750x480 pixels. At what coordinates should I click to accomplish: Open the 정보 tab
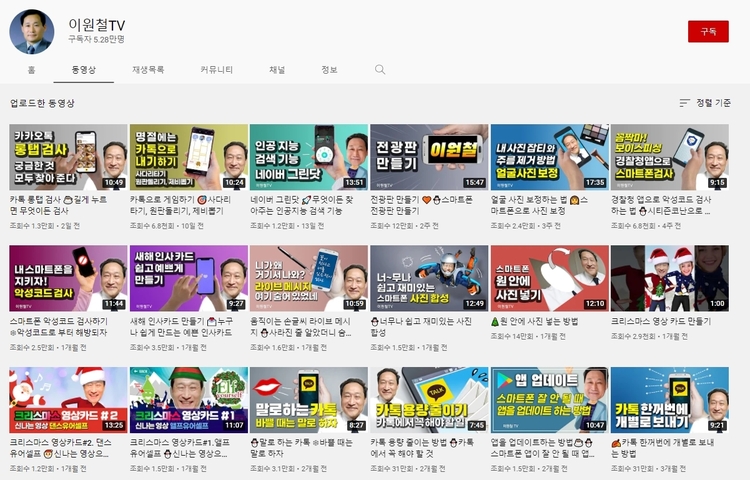[x=329, y=70]
